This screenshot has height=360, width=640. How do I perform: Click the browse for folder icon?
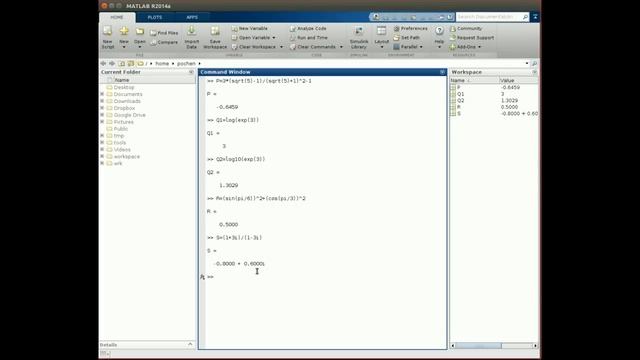[131, 64]
